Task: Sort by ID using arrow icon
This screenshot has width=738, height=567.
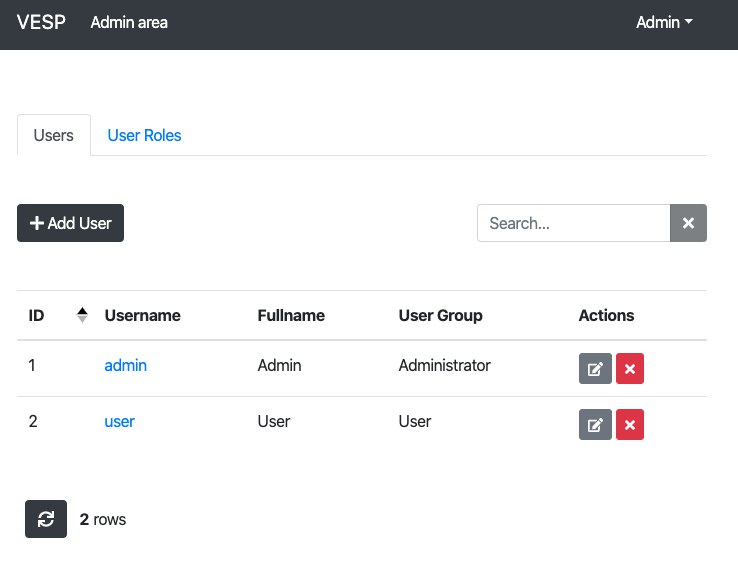Action: tap(82, 315)
